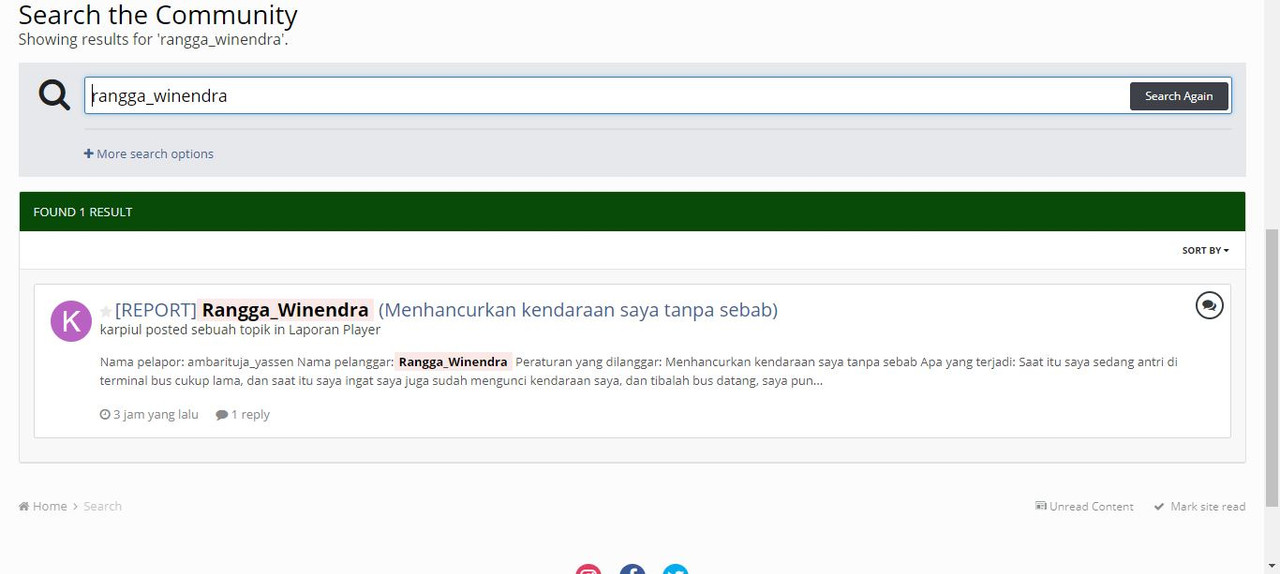Expand More search options
Screen dimensions: 1280x574
coord(149,154)
